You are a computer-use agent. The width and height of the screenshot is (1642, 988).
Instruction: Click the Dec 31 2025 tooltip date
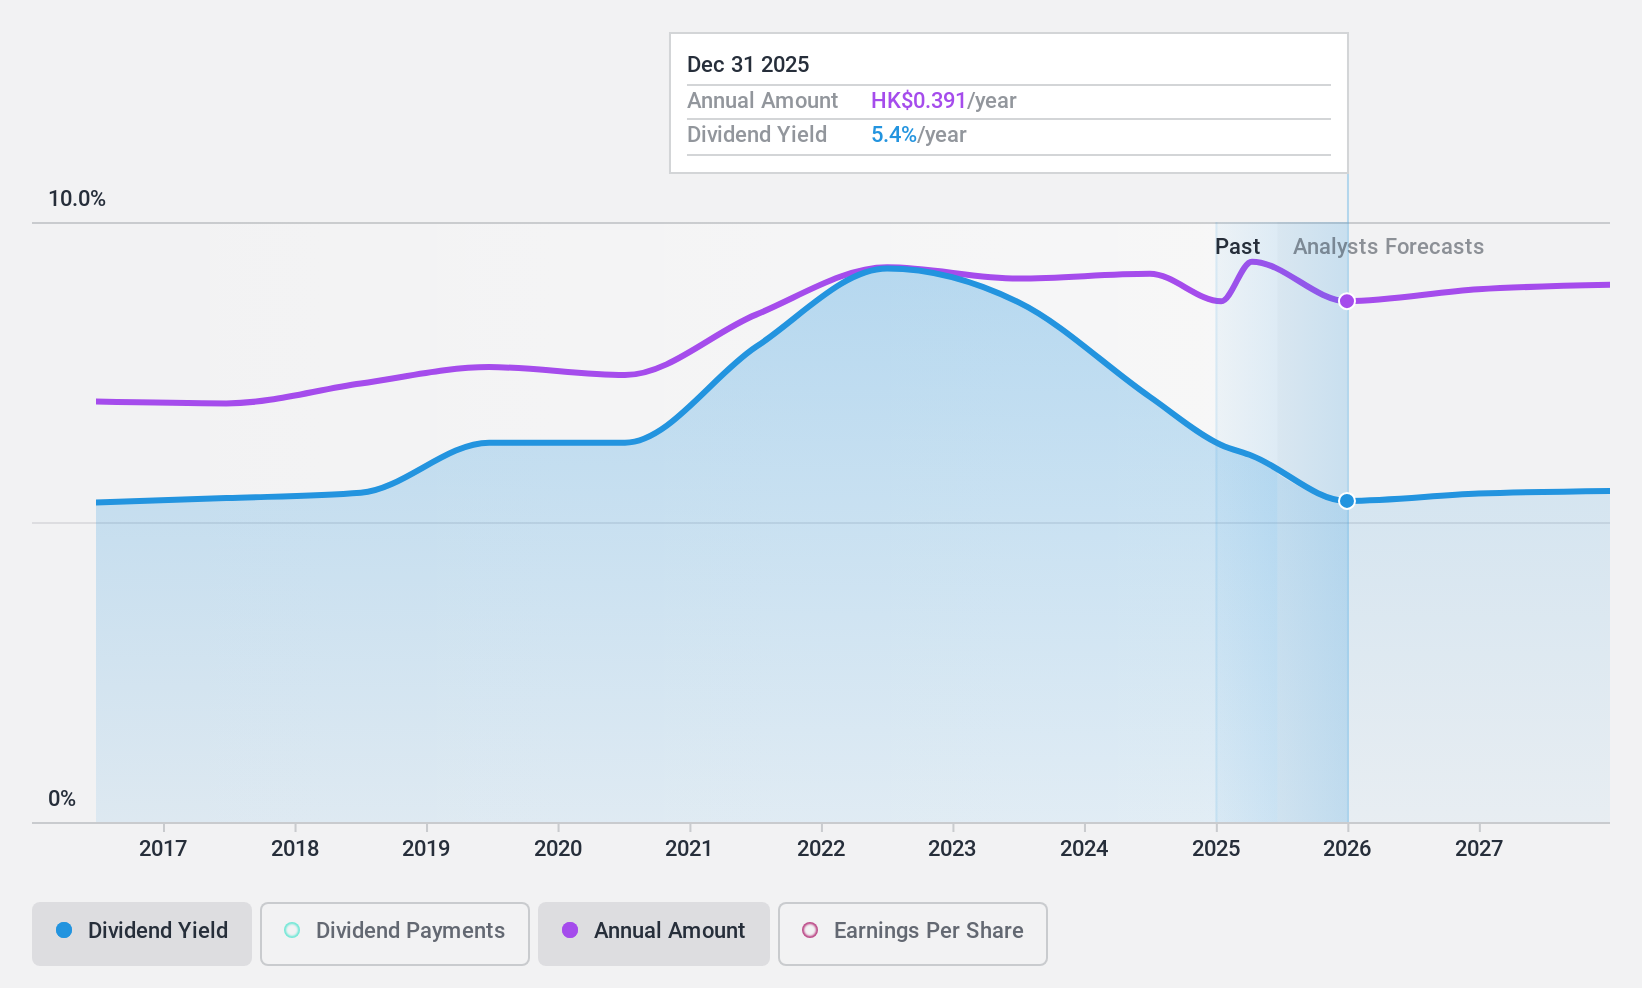pos(748,65)
